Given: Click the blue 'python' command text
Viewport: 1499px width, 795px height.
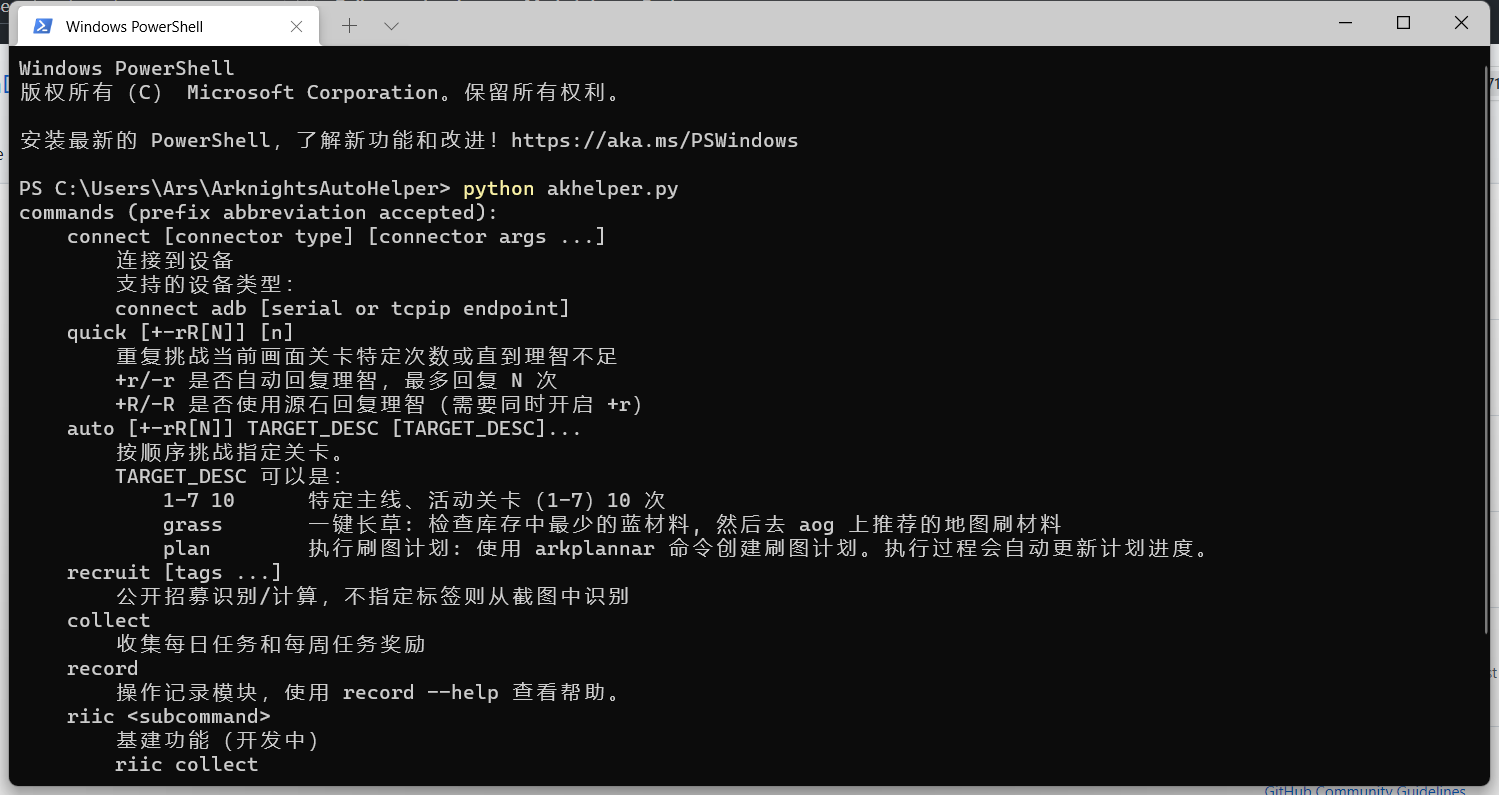Looking at the screenshot, I should pyautogui.click(x=497, y=188).
